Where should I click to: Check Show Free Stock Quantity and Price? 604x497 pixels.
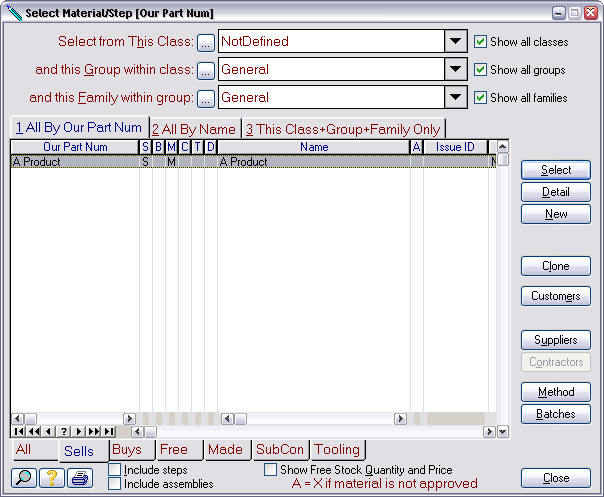coord(270,470)
